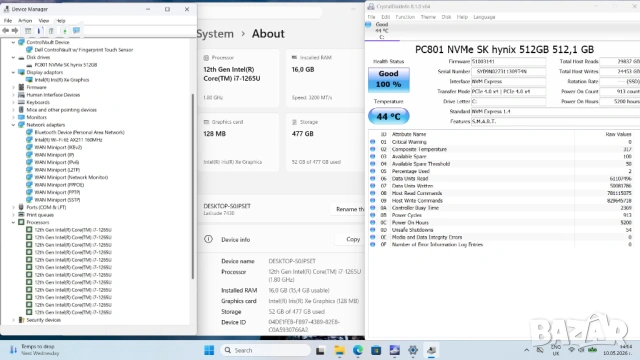
Task: Select PC801 NVMe SK hynix disk in tree
Action: point(66,65)
